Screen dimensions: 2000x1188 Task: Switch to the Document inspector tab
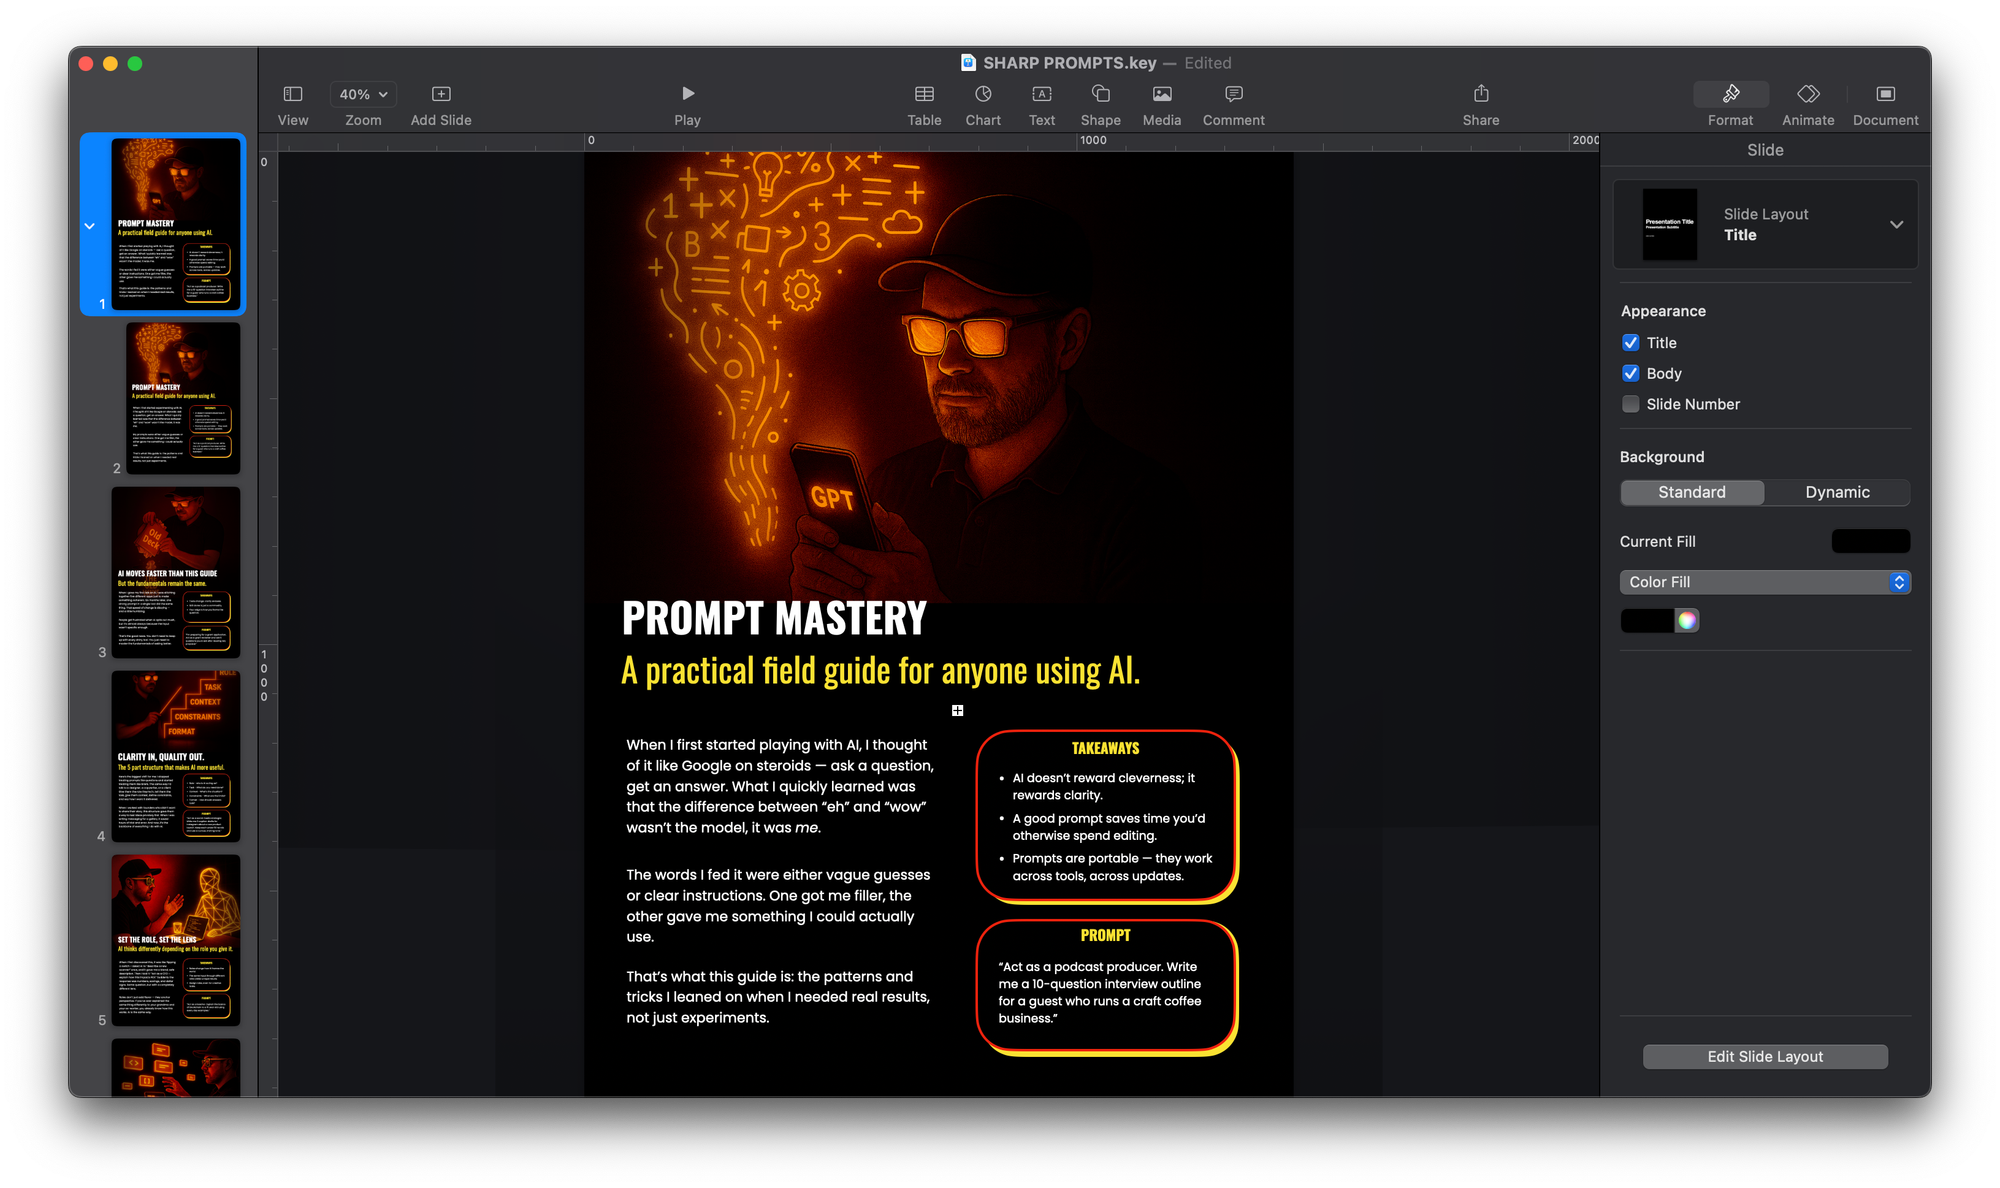[1885, 94]
